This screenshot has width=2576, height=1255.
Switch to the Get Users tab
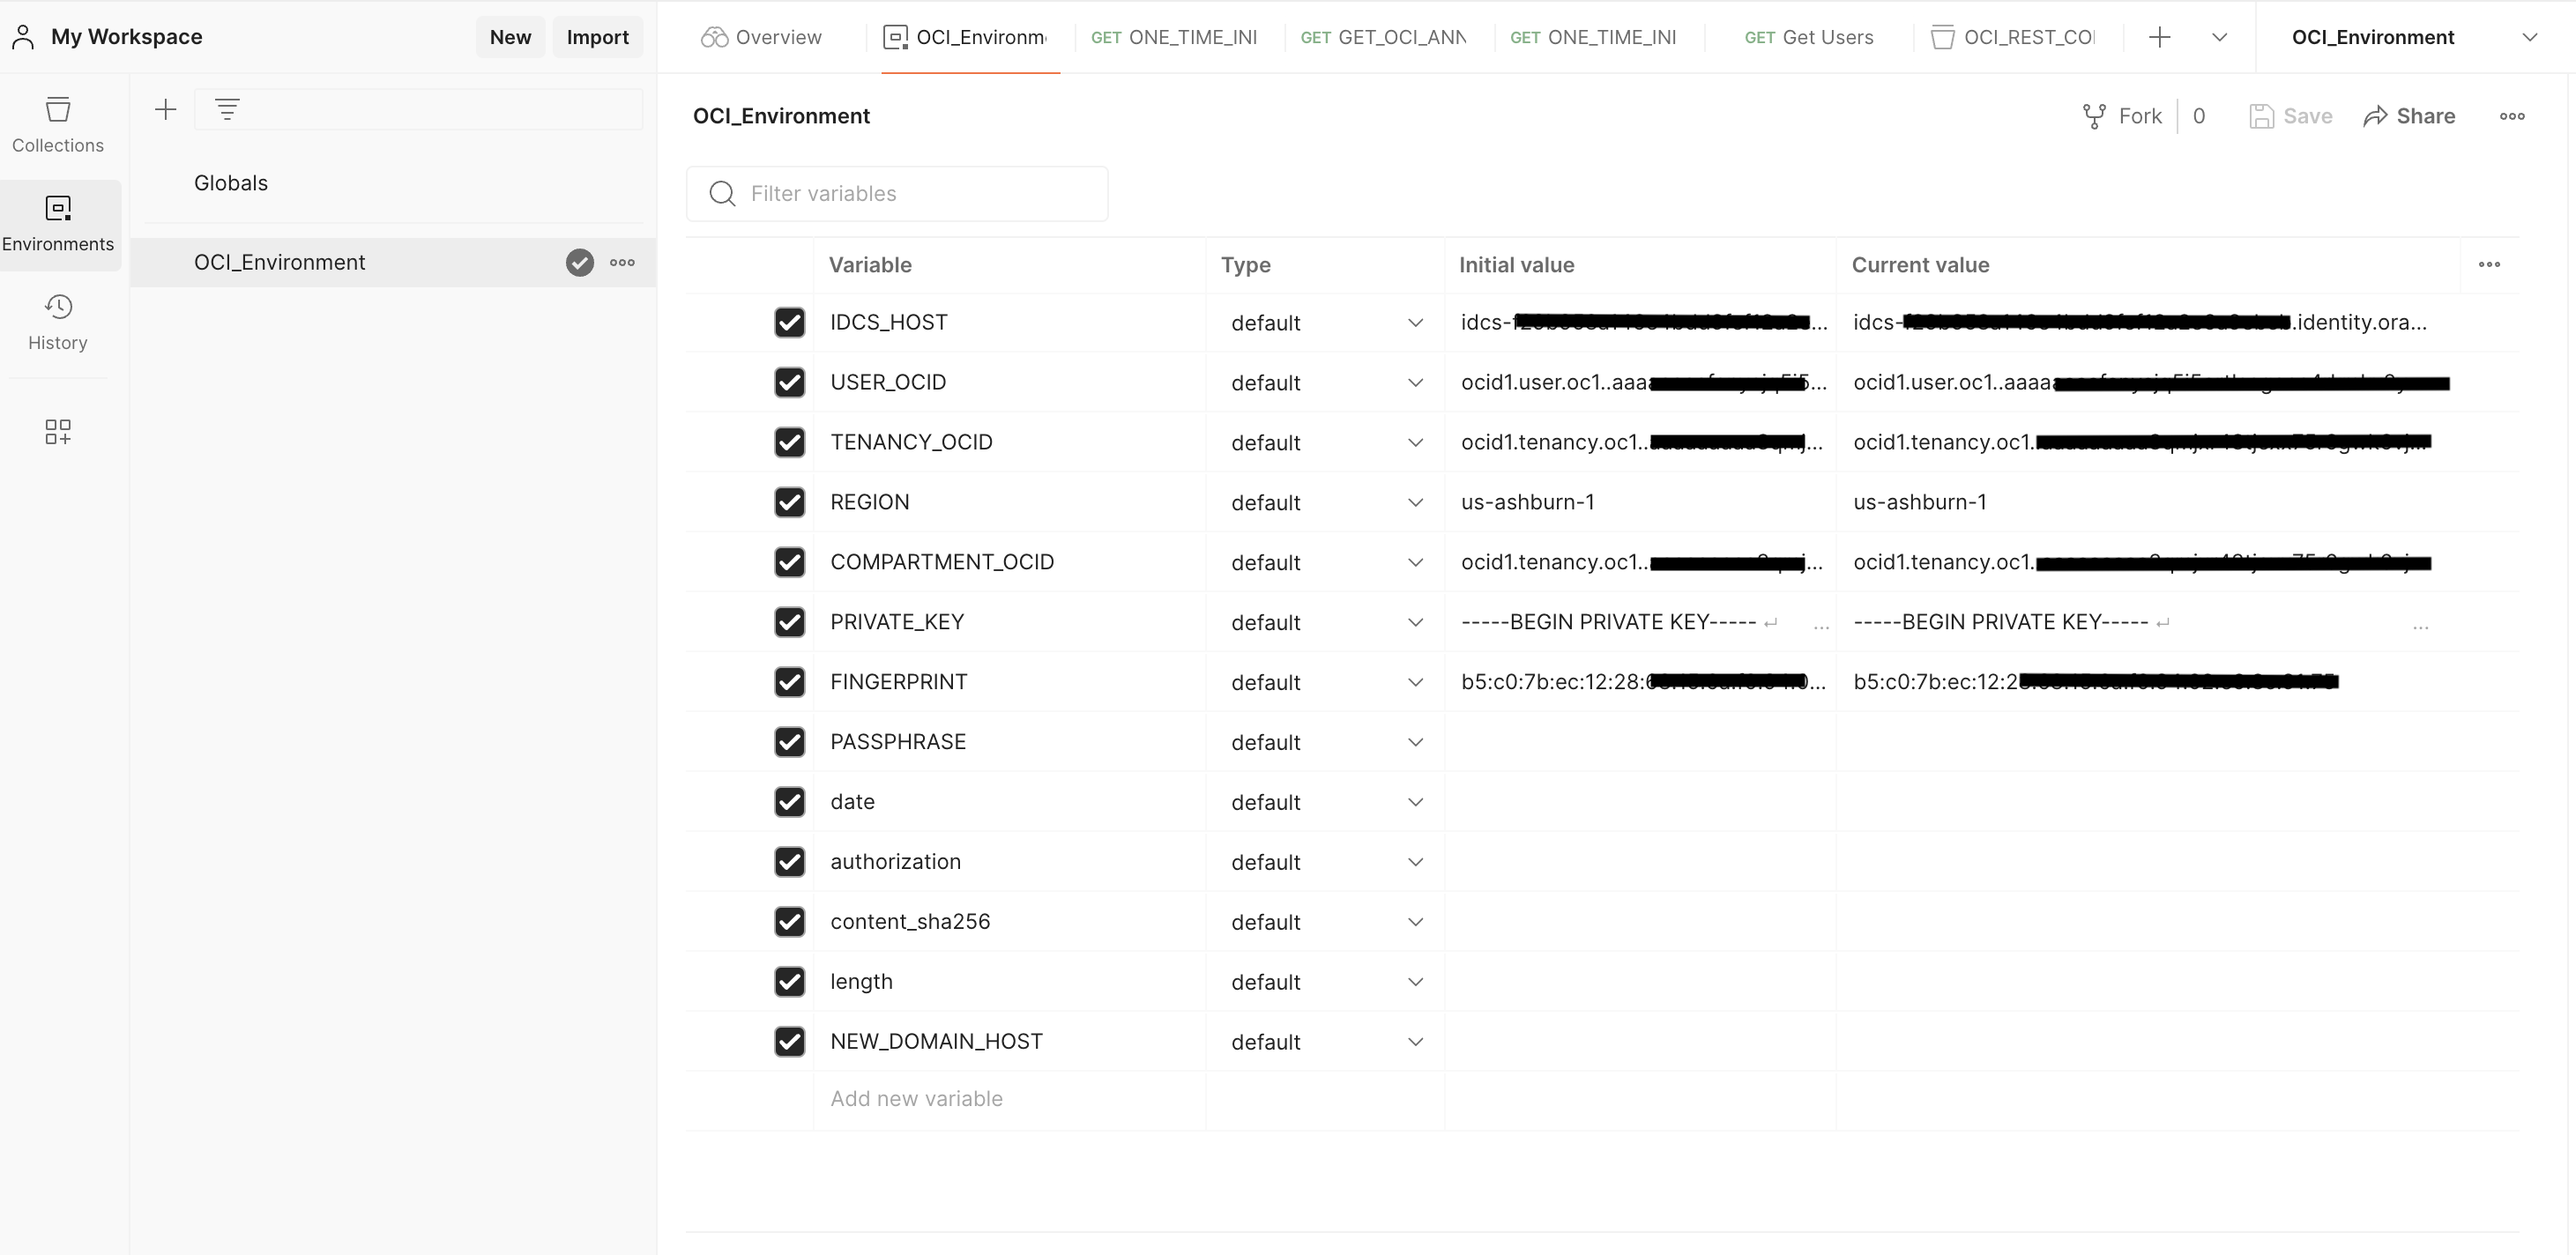[1808, 37]
